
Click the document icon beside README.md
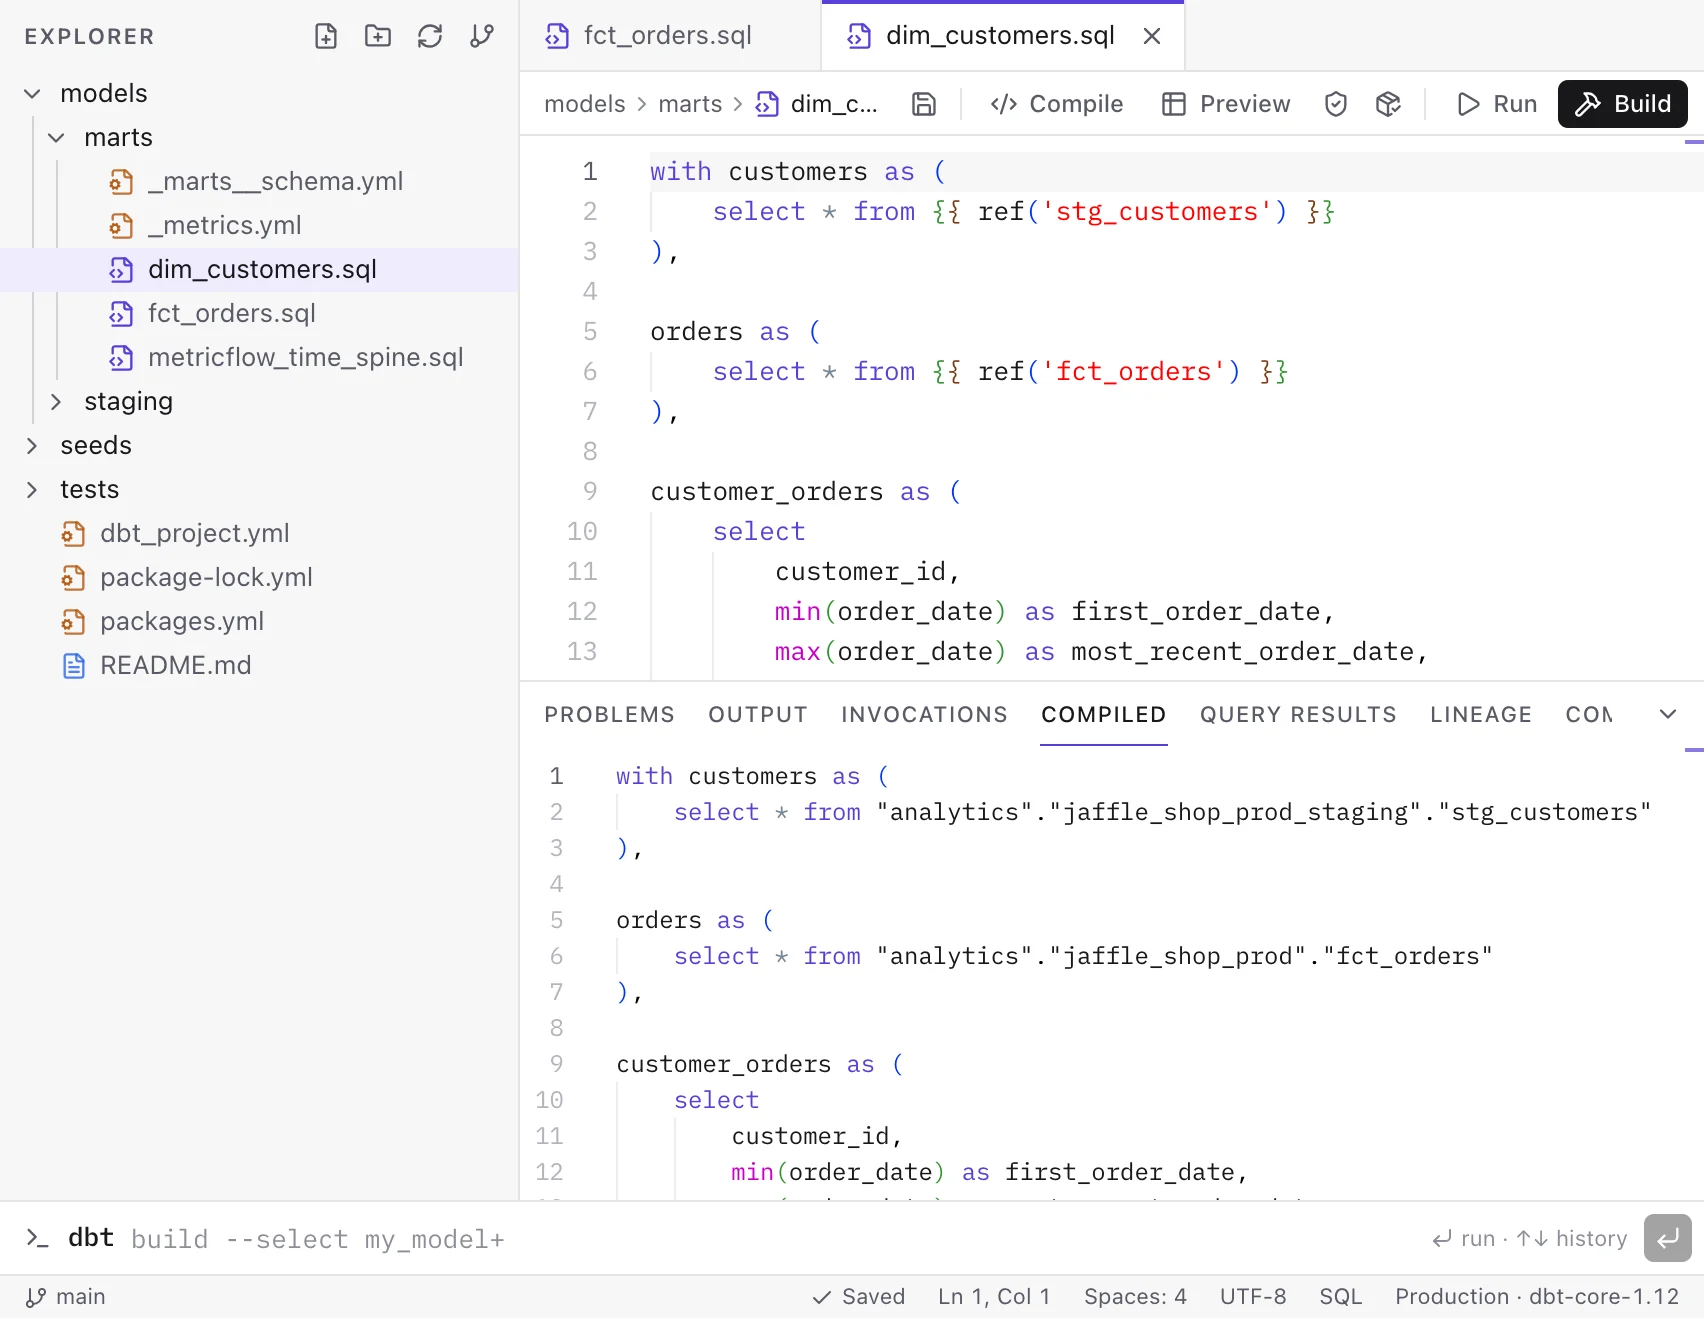point(73,666)
